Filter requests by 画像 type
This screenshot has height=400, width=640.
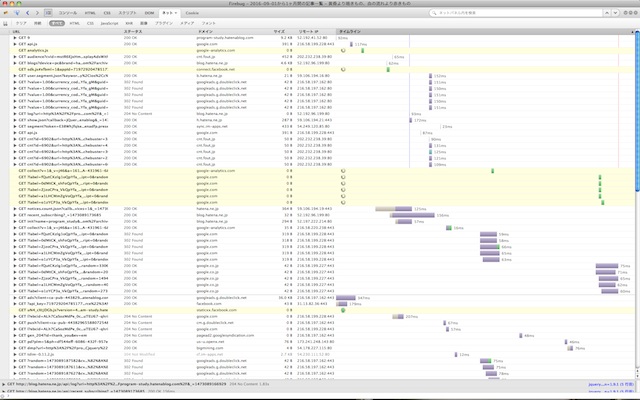click(144, 24)
